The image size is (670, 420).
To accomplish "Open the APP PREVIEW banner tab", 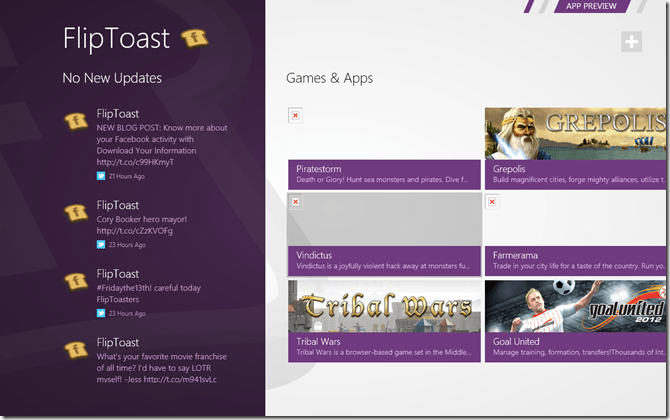I will (x=593, y=6).
